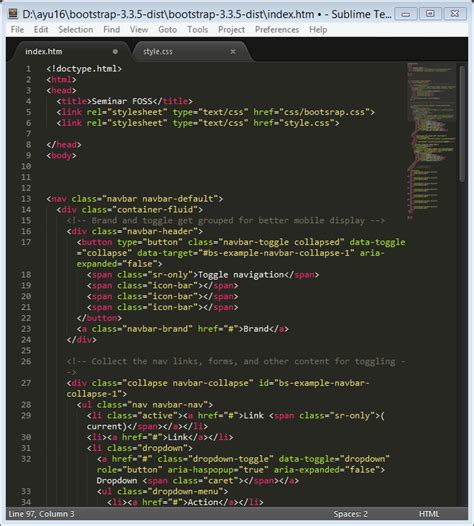Switch to the style.css tab
The height and width of the screenshot is (526, 474).
click(191, 52)
